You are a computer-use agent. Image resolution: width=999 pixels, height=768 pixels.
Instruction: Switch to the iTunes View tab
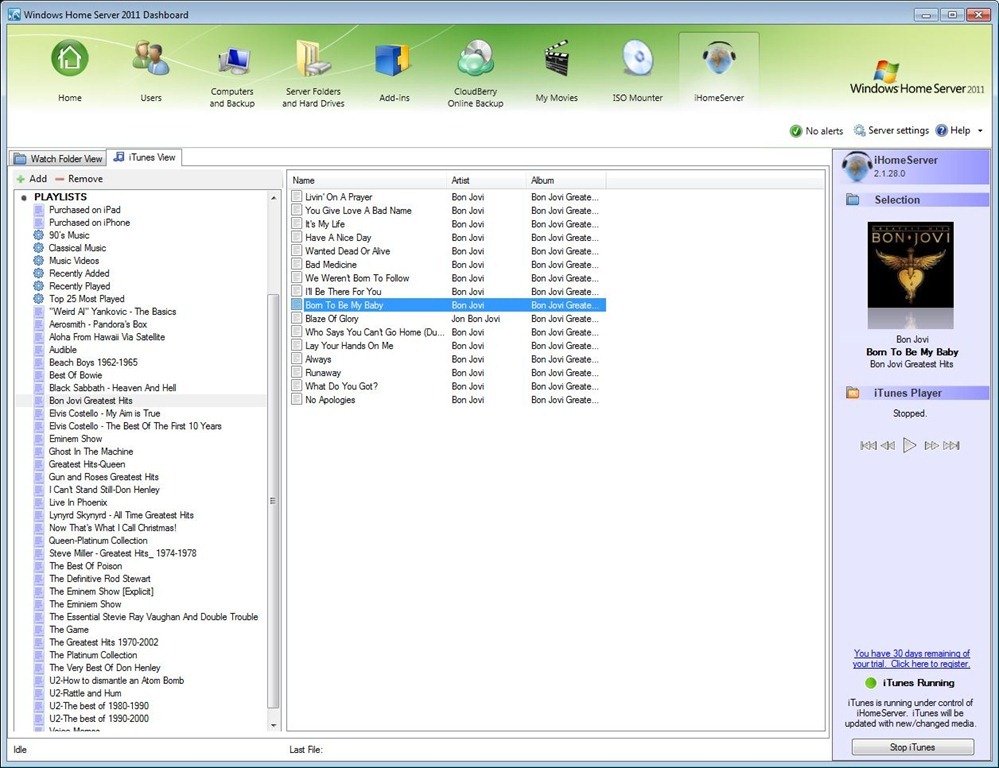145,157
